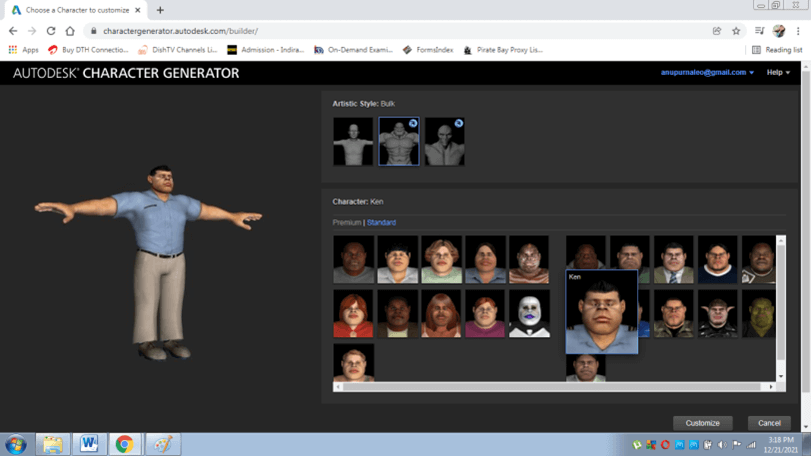Click the volume speaker tray icon
This screenshot has height=456, width=811.
coord(722,445)
